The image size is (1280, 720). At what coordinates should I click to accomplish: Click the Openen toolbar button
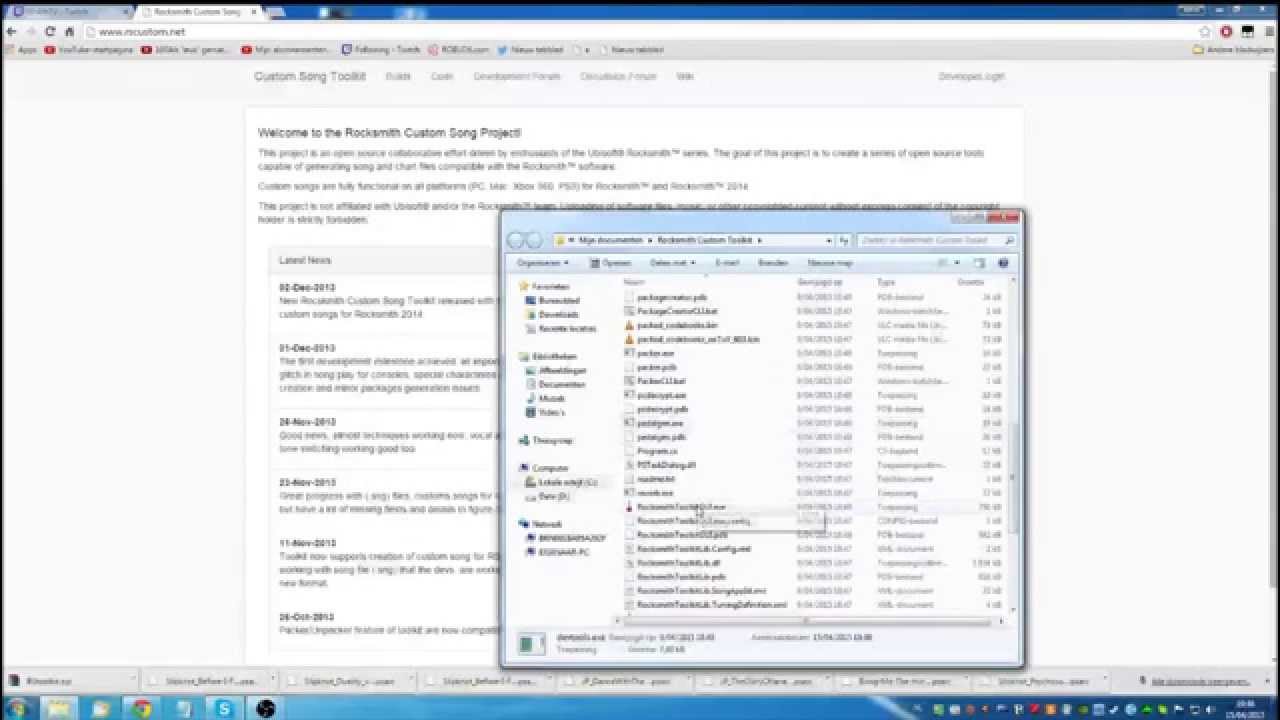coord(610,263)
